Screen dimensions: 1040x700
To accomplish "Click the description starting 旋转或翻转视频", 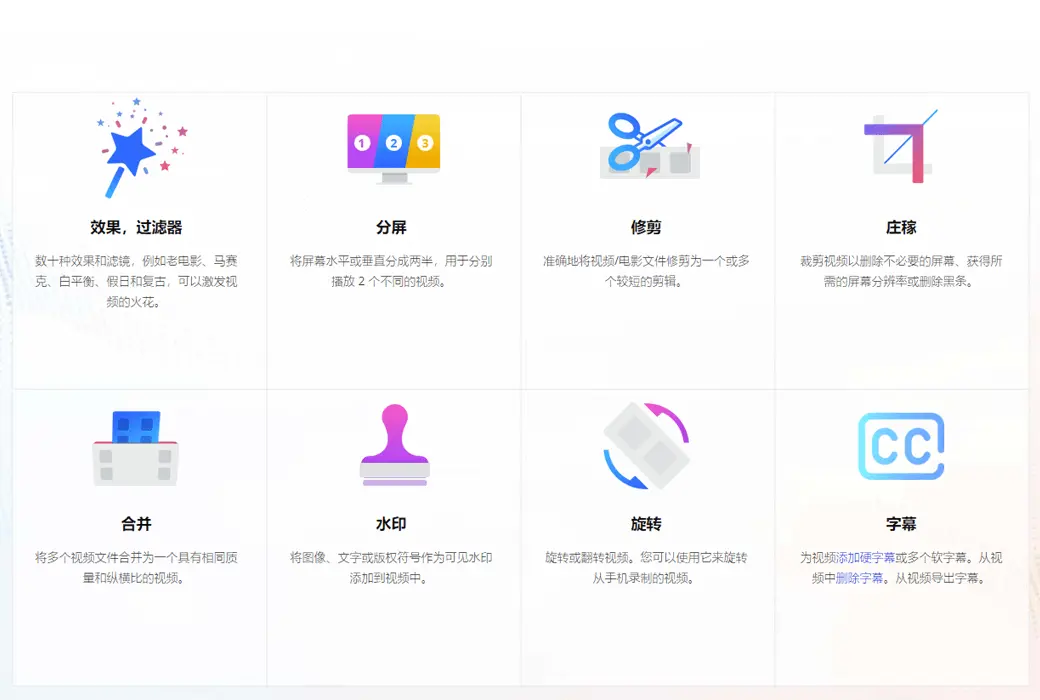I will click(x=646, y=568).
